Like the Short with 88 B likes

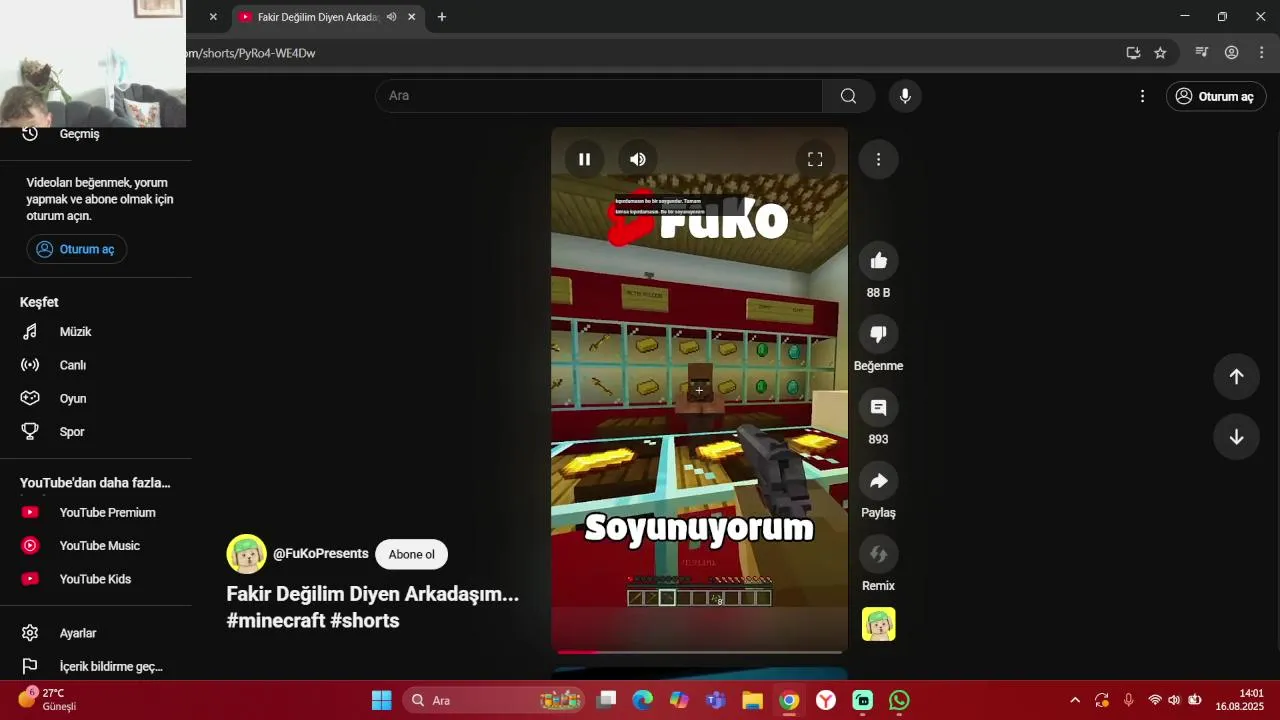878,261
